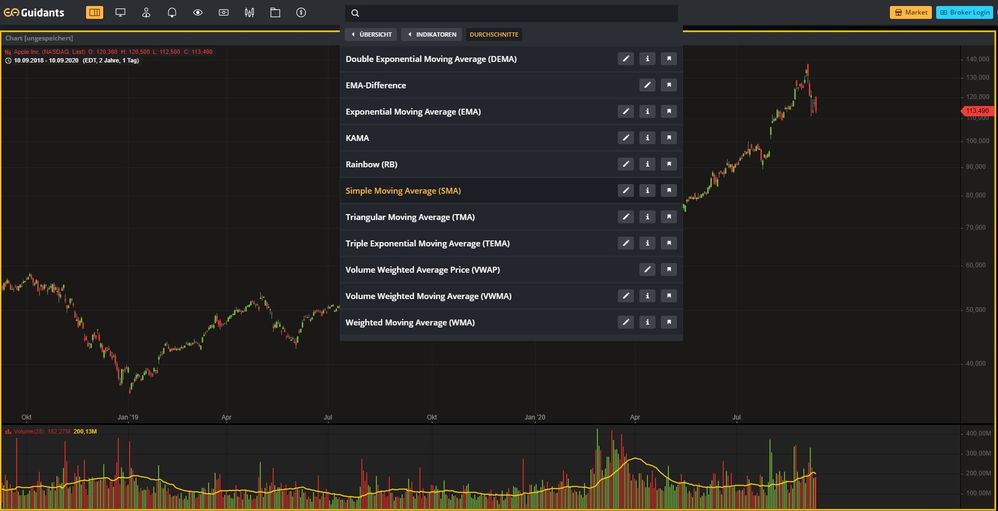Click the candlestick chart icon in the top toolbar
The height and width of the screenshot is (511, 998).
249,13
